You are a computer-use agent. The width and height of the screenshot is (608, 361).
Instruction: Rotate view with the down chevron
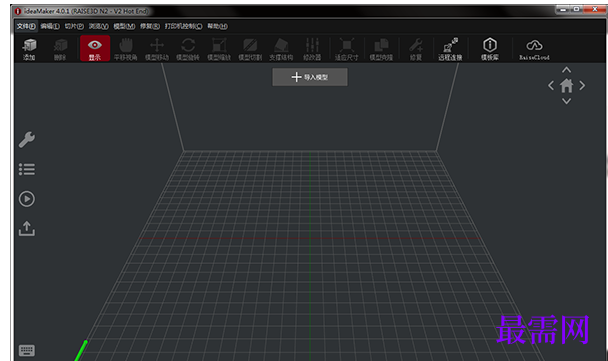pos(567,101)
